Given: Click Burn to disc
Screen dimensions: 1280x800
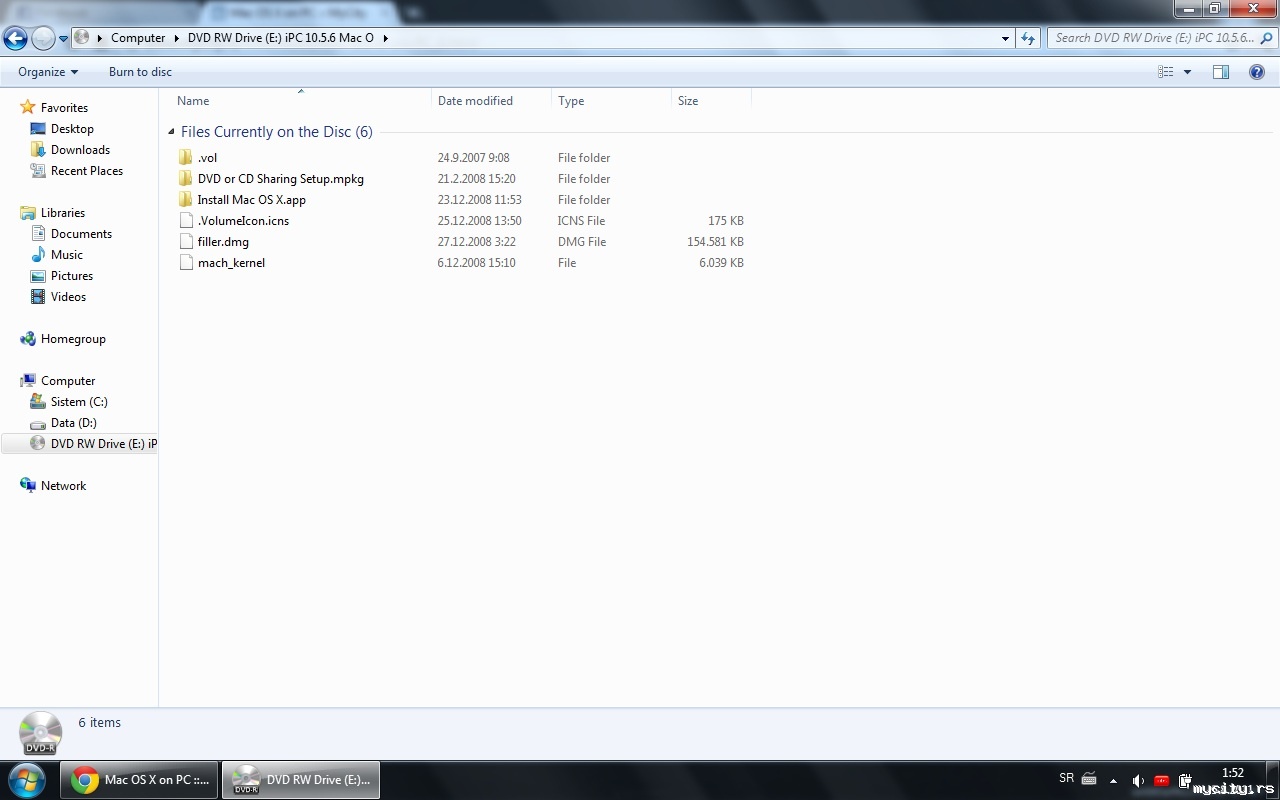Looking at the screenshot, I should 140,72.
